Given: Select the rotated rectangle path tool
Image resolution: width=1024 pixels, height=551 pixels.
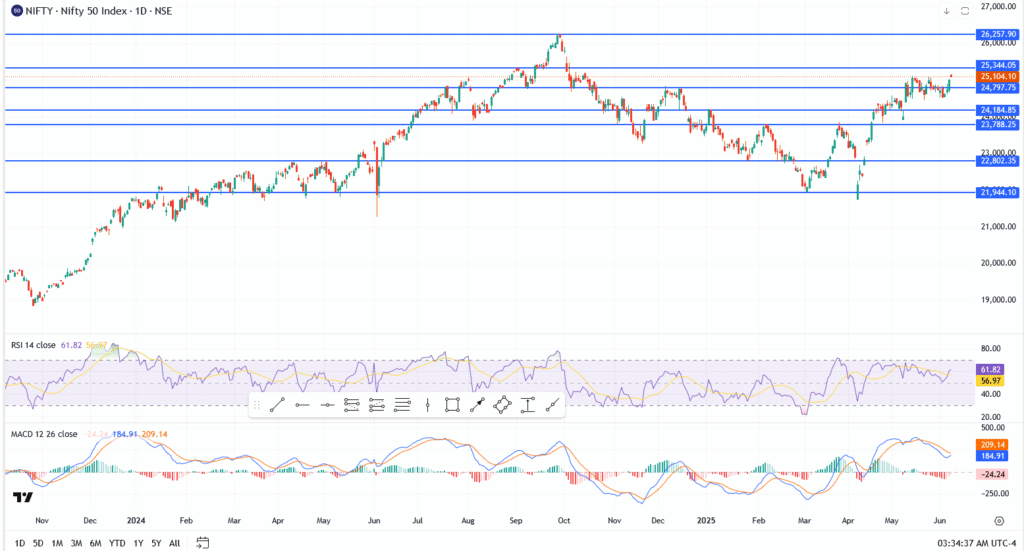Looking at the screenshot, I should point(502,405).
